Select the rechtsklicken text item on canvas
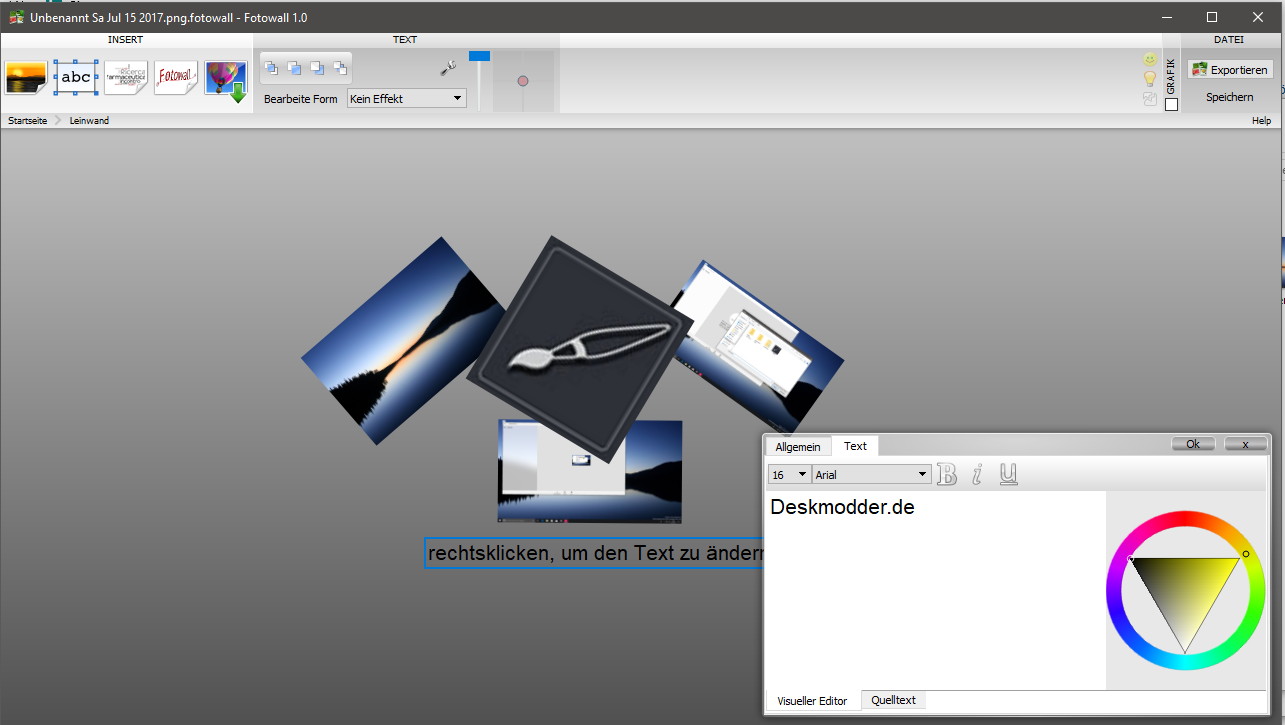 (x=595, y=553)
